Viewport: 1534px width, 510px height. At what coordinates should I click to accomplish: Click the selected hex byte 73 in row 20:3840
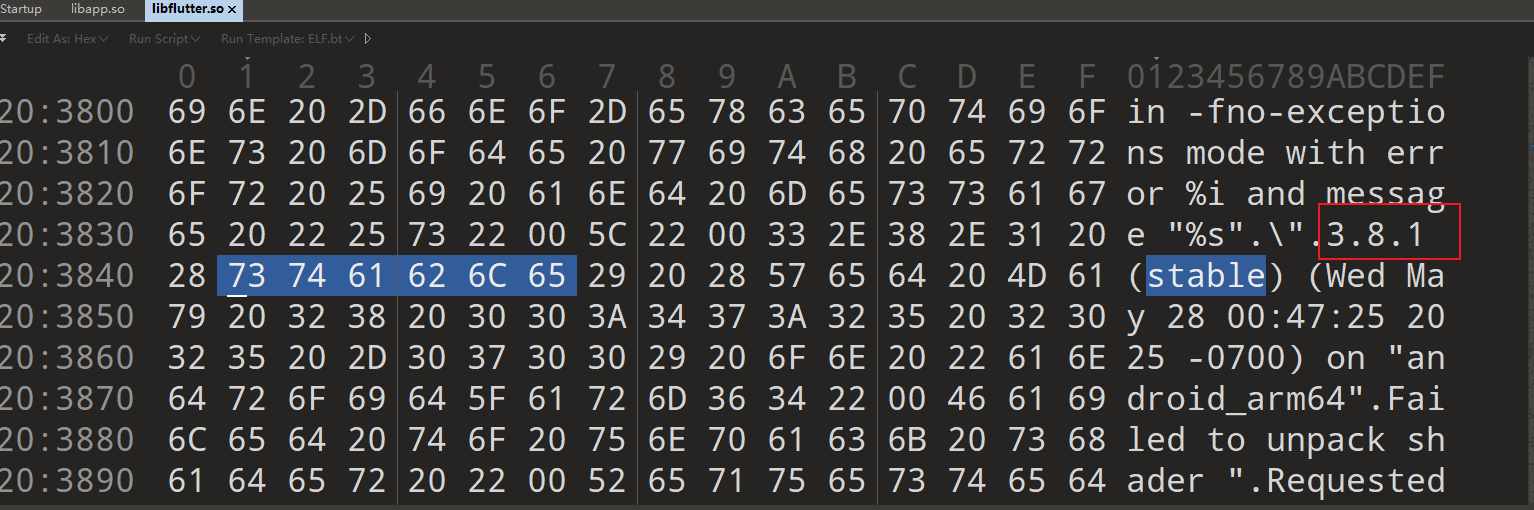[x=246, y=275]
